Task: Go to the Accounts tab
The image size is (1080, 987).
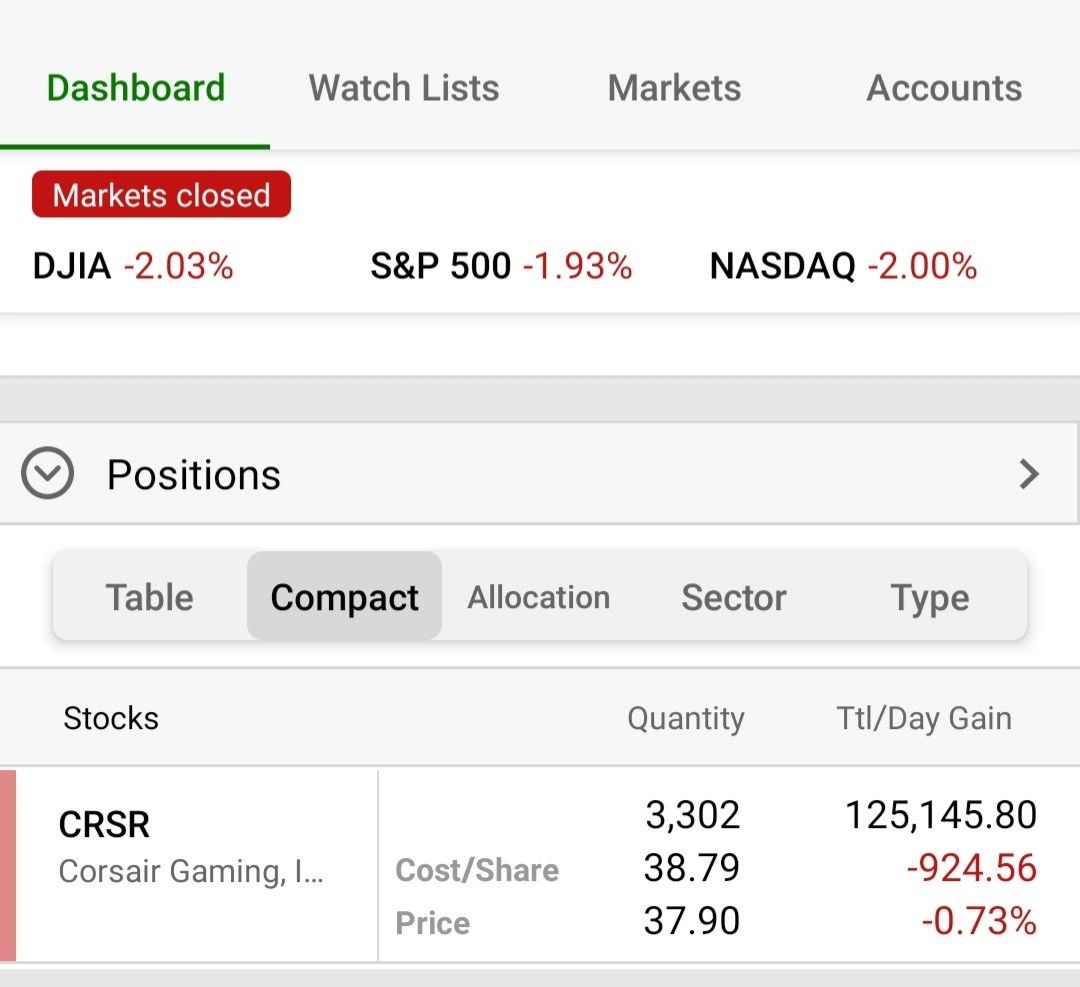Action: coord(944,88)
